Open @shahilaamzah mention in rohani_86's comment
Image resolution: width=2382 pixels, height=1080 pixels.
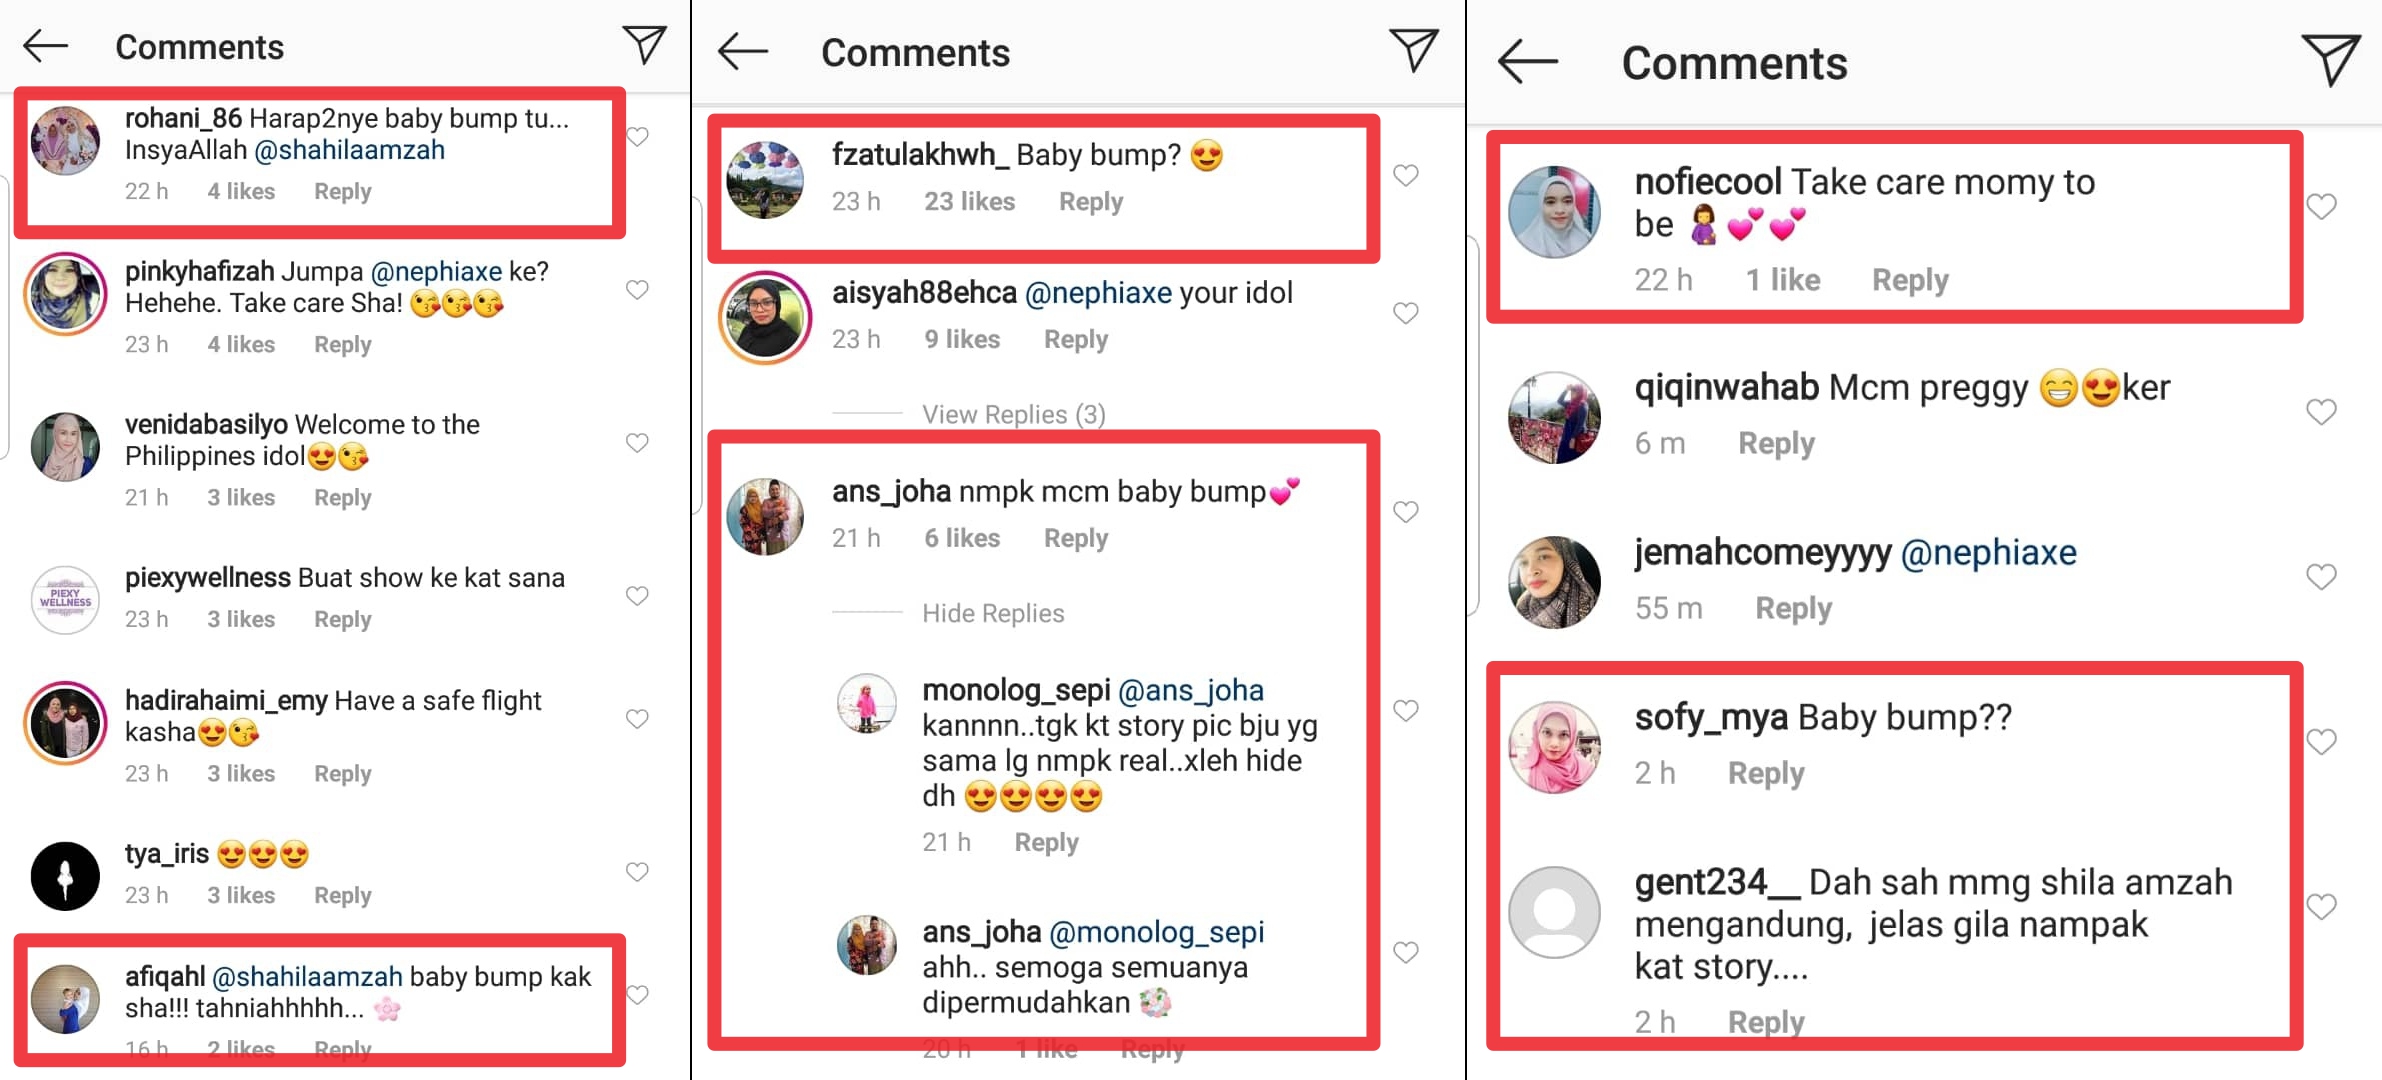[x=350, y=150]
